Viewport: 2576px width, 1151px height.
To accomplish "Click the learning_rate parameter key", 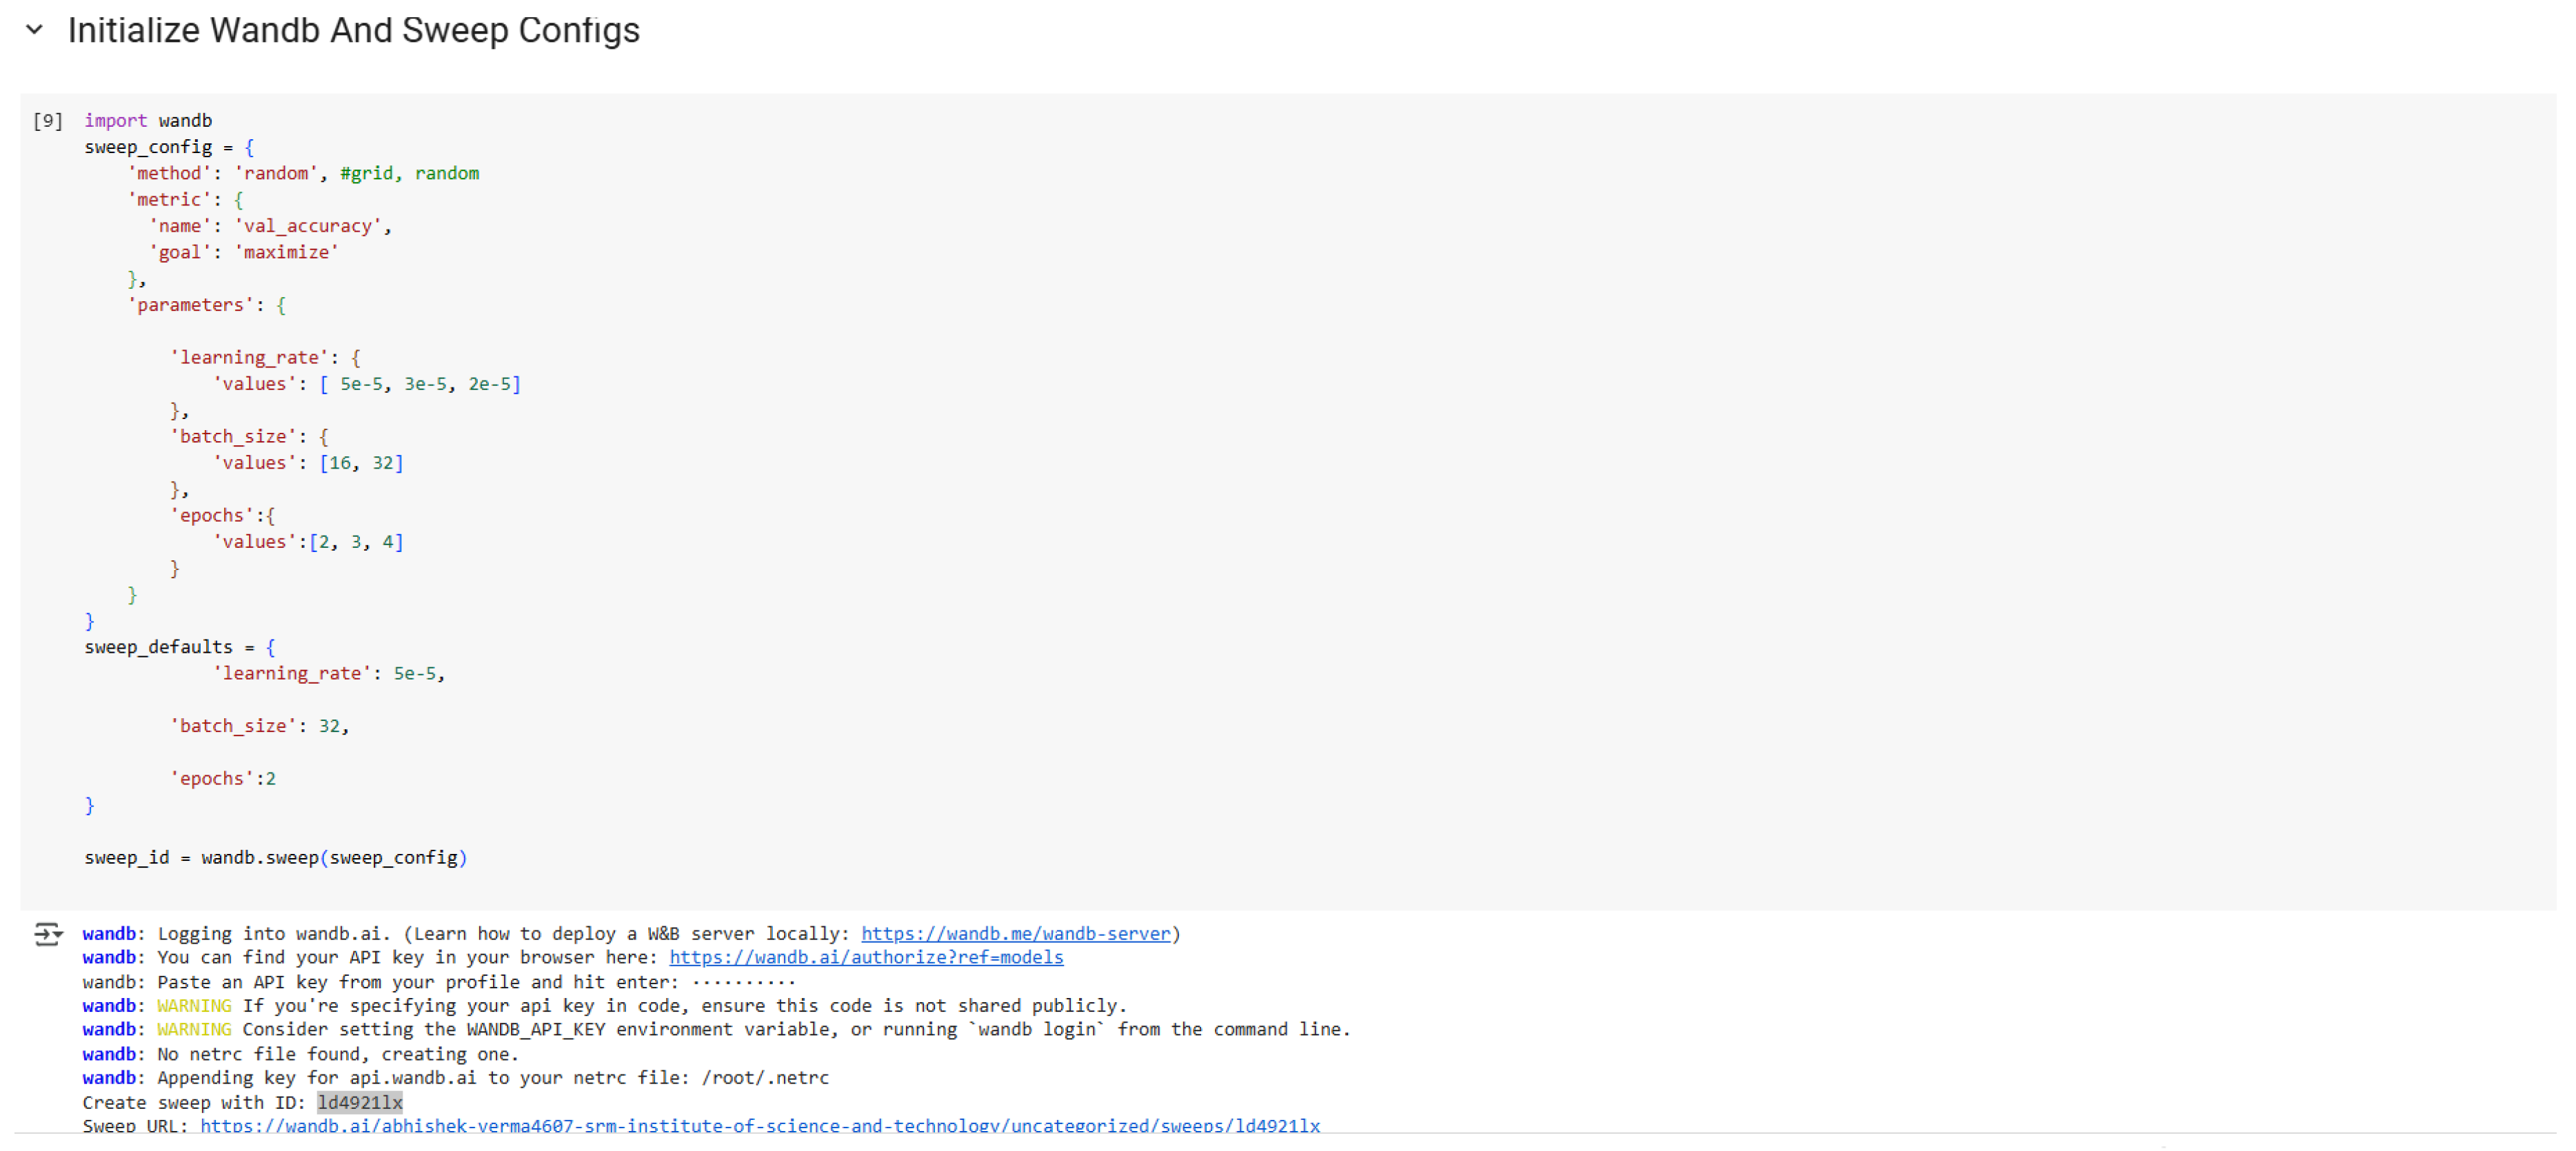I will [x=252, y=356].
